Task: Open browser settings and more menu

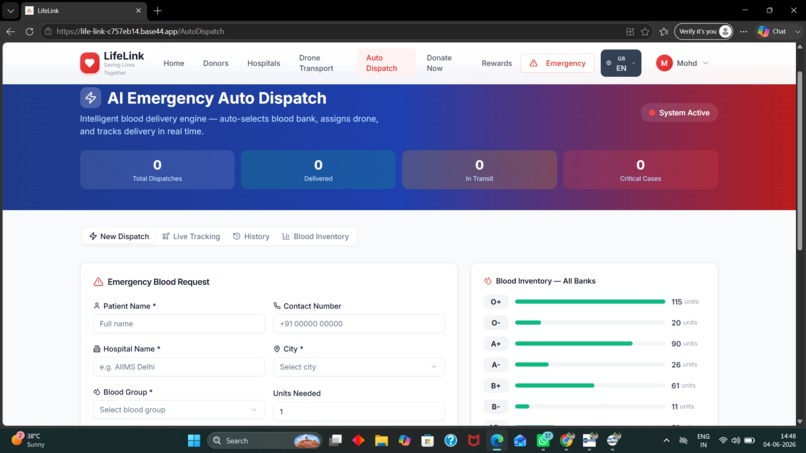Action: [743, 31]
